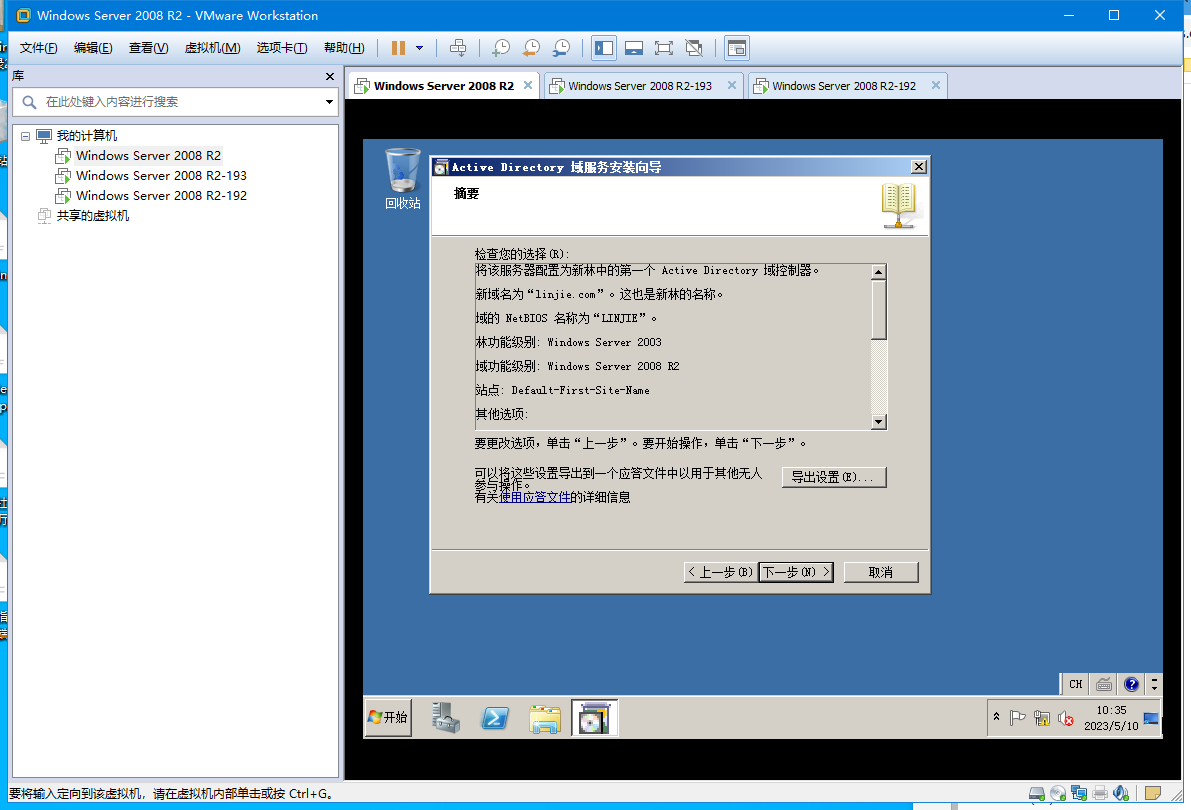Open the 回收站 recycle bin desktop icon
Screen dimensions: 1191x810
403,179
